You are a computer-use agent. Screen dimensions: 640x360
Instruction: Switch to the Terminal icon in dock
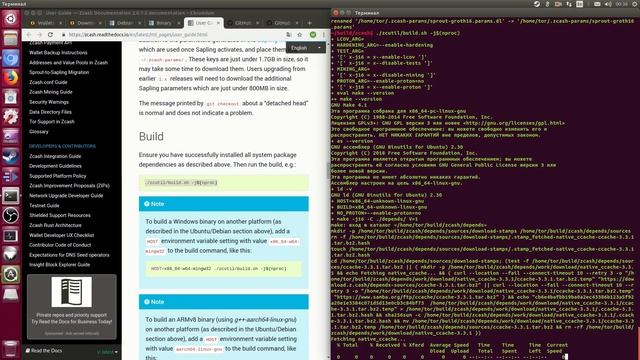point(11,196)
